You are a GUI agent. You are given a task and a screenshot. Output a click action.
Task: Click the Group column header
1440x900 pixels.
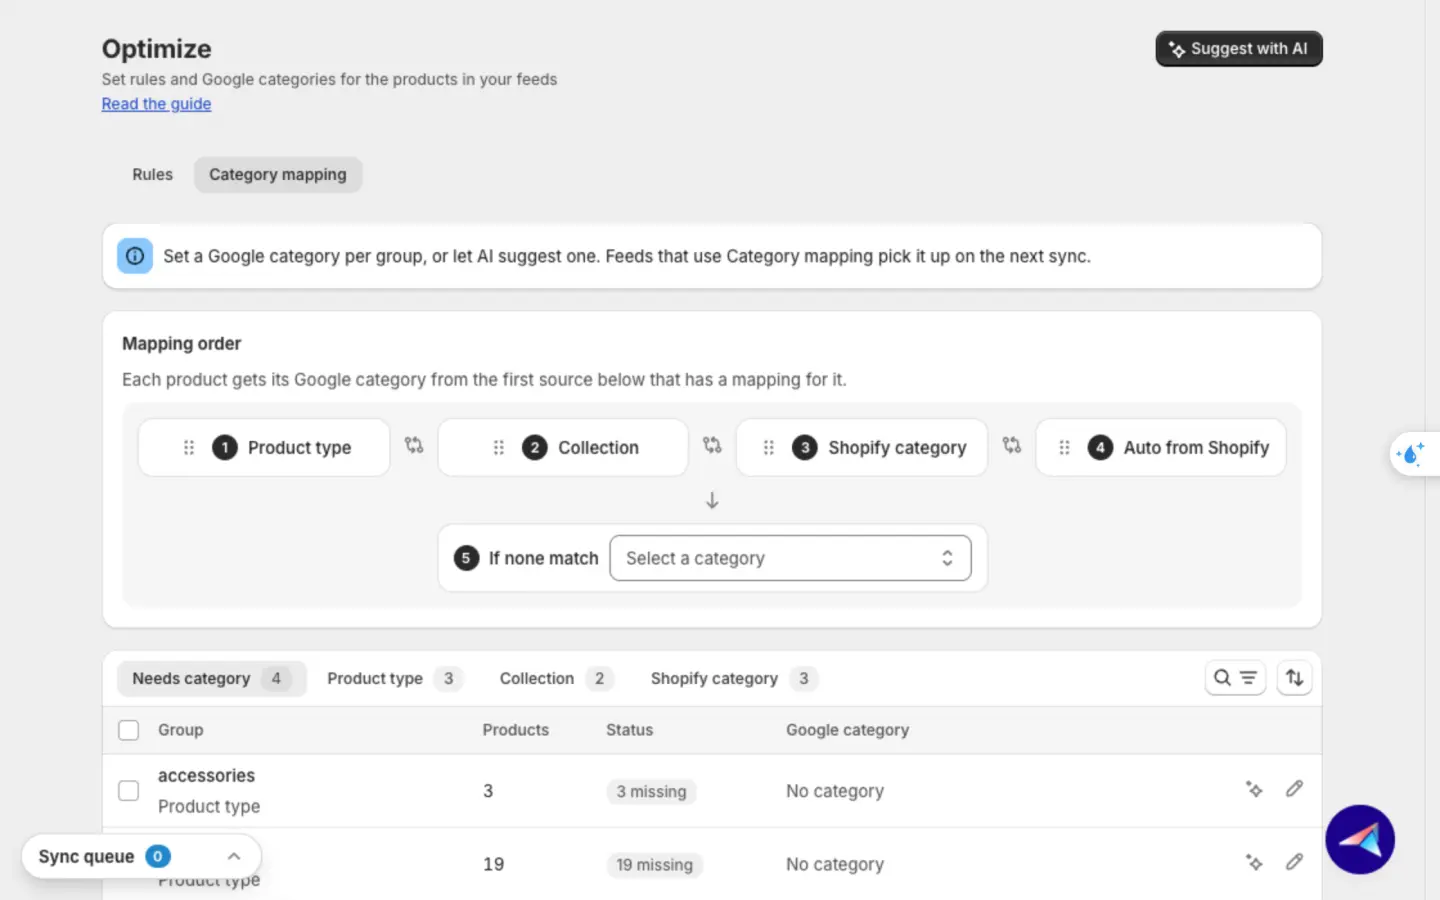pos(180,730)
